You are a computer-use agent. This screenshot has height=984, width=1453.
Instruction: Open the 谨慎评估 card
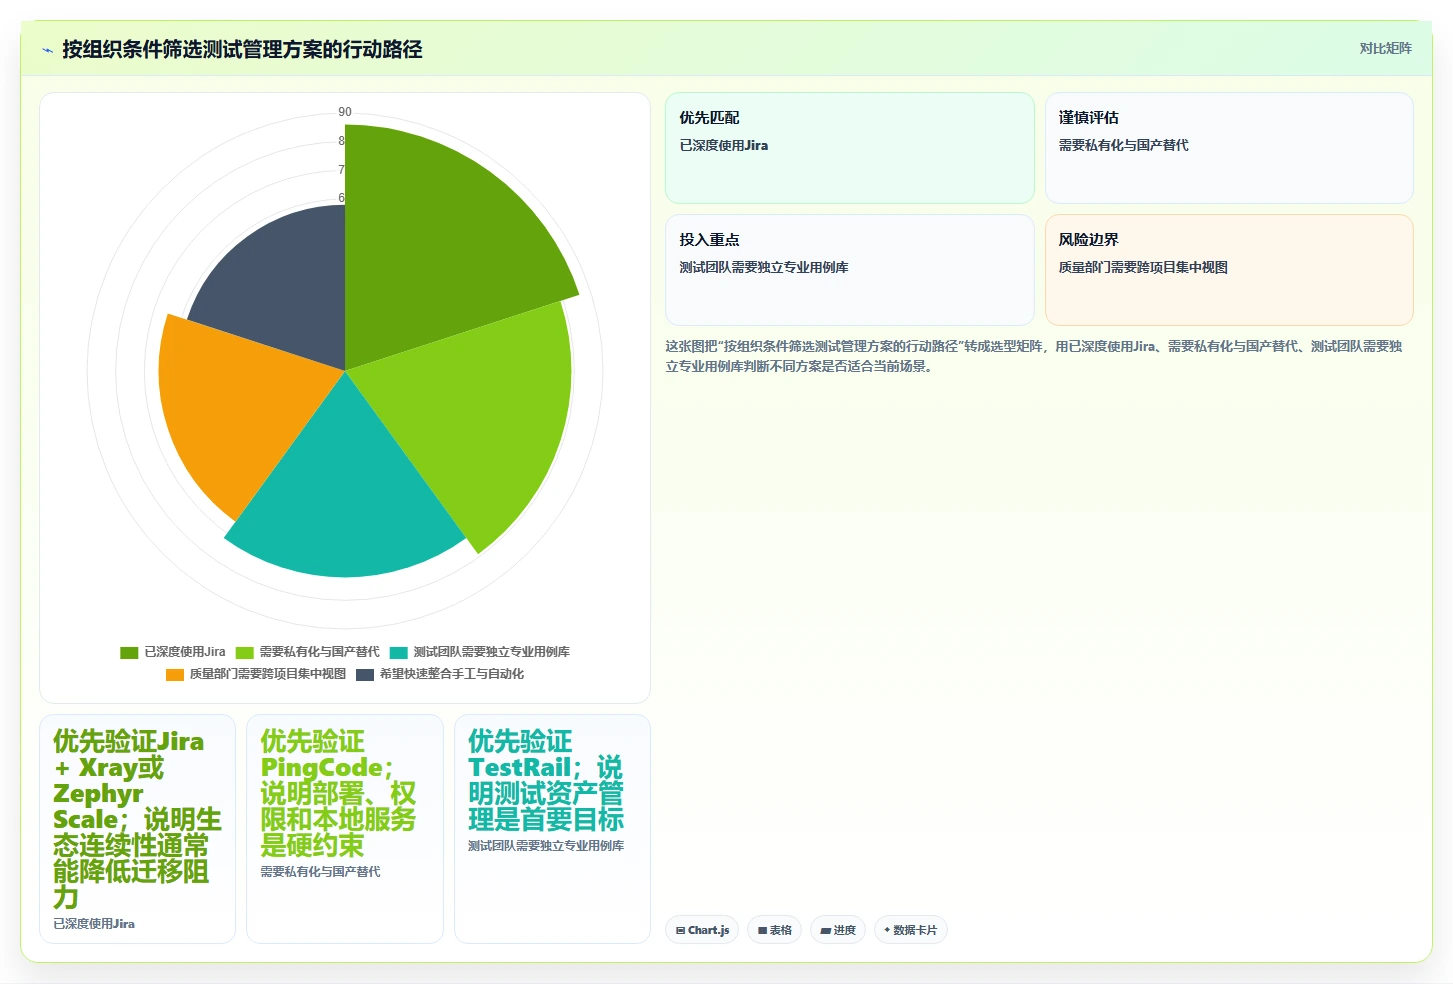1229,148
